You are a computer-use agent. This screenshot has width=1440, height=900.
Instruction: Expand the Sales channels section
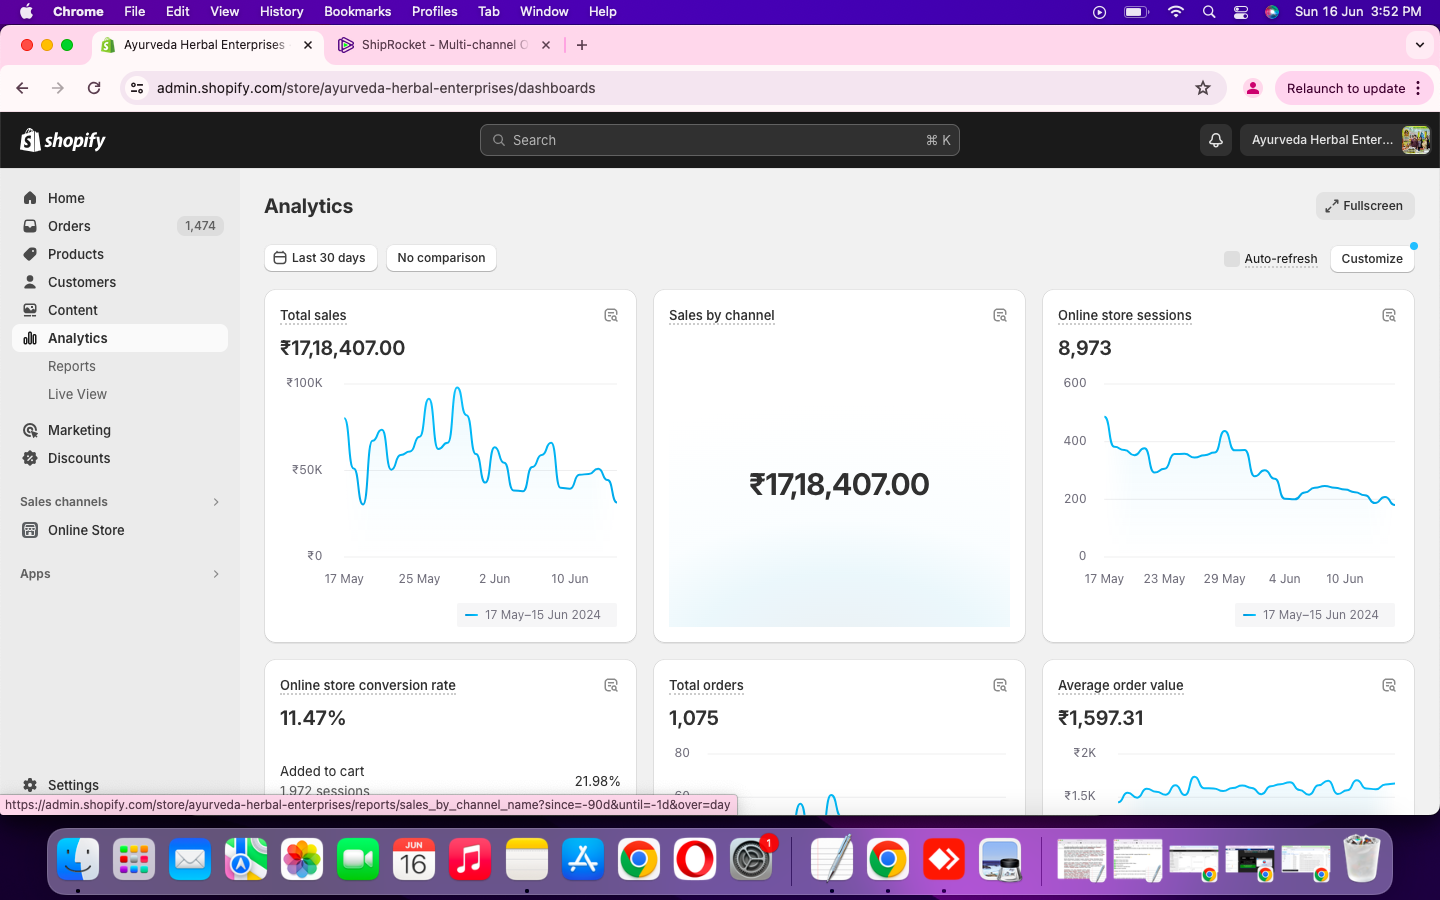[216, 502]
